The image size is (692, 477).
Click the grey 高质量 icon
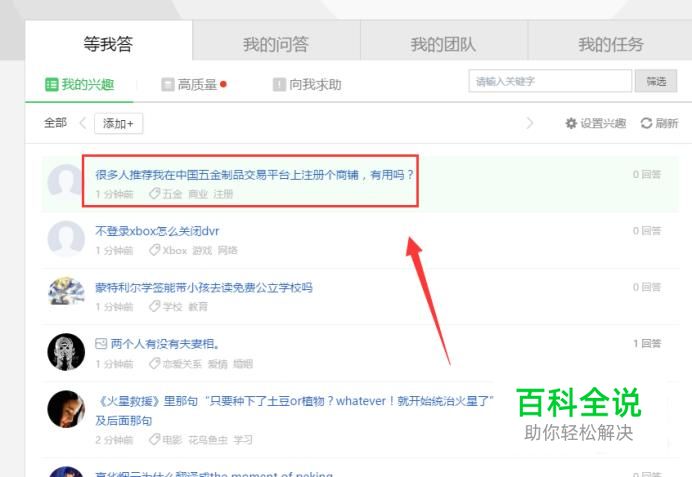168,84
